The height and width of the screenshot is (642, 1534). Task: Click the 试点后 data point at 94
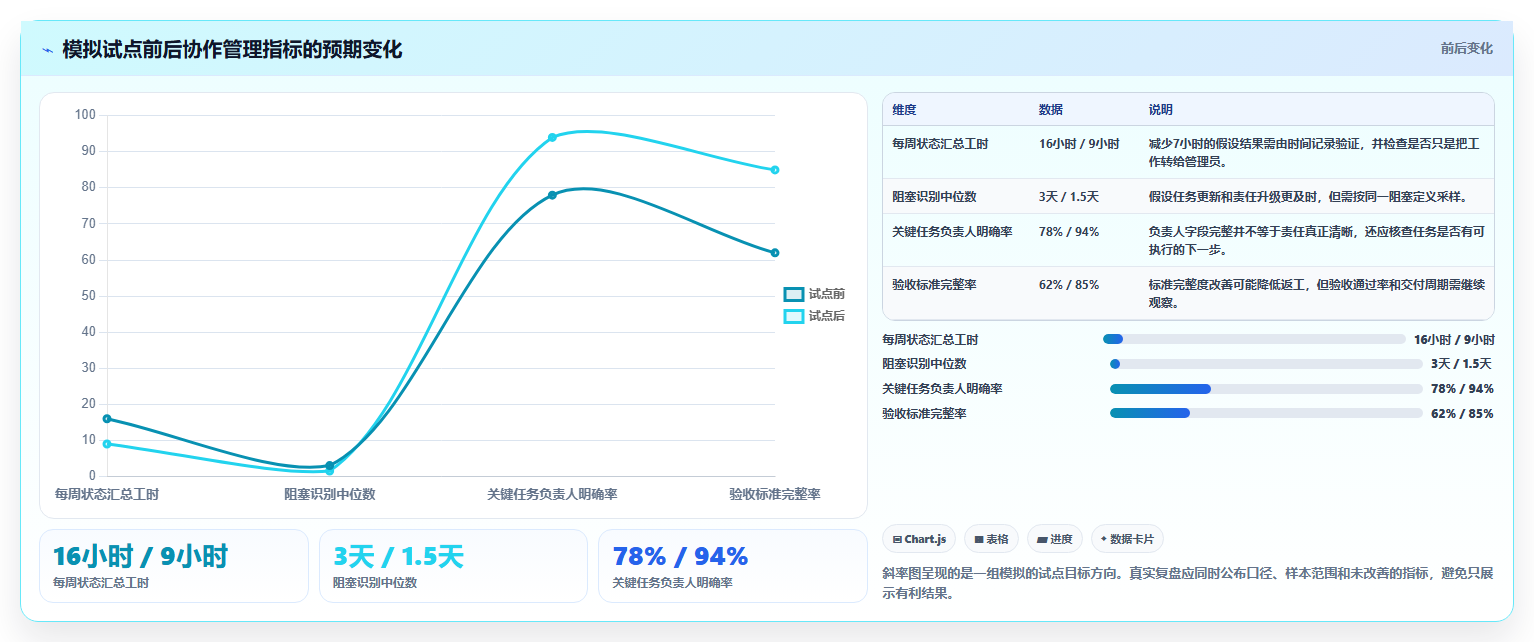pos(552,137)
